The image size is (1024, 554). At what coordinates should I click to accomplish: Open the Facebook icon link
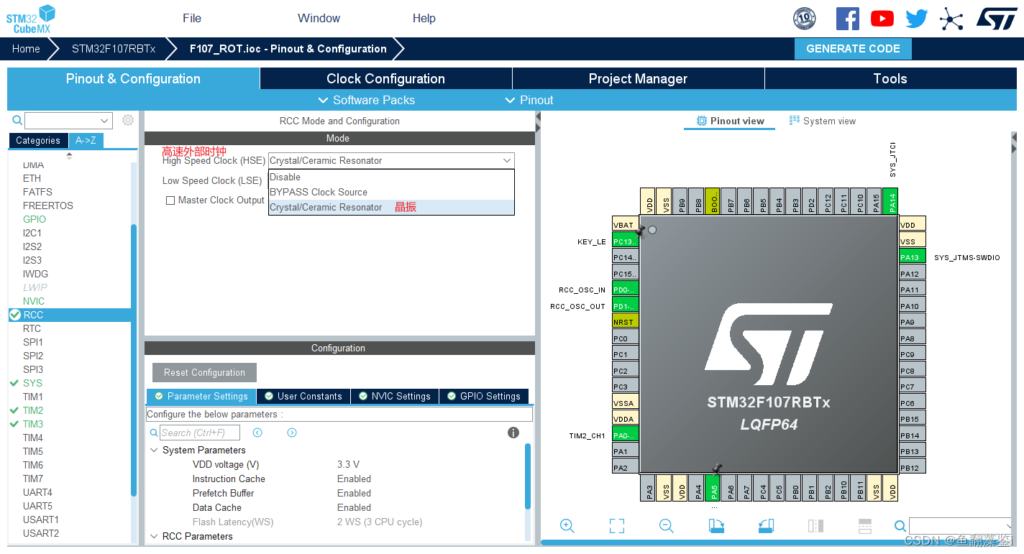click(847, 18)
